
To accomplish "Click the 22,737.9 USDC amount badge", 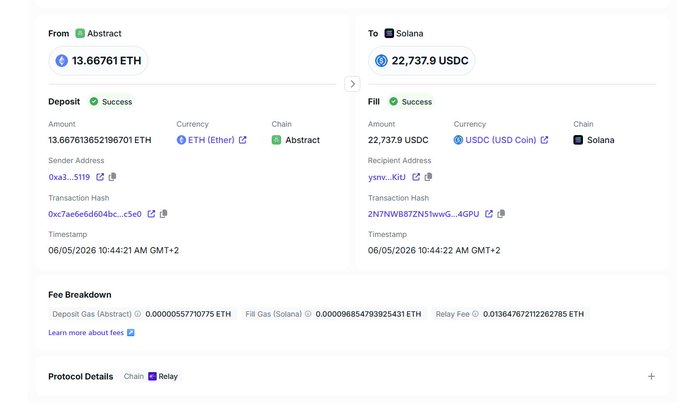I will 422,60.
